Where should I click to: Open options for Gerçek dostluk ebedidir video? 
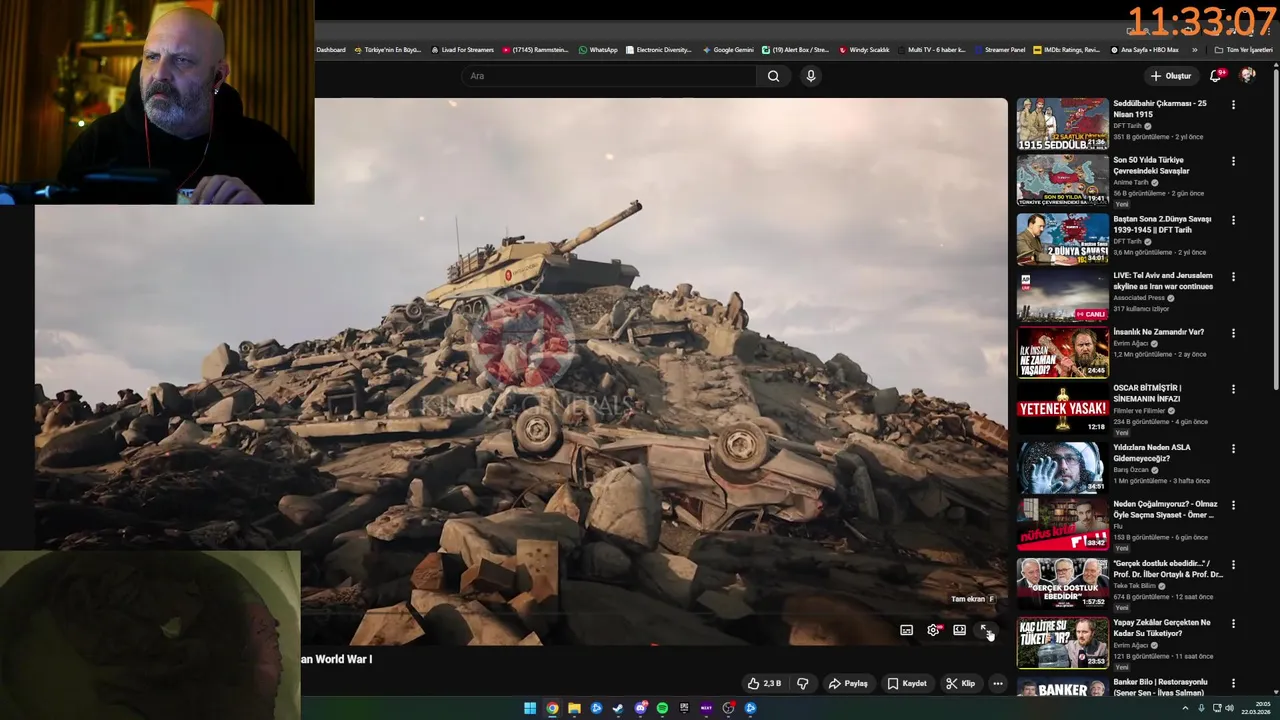pos(1233,565)
